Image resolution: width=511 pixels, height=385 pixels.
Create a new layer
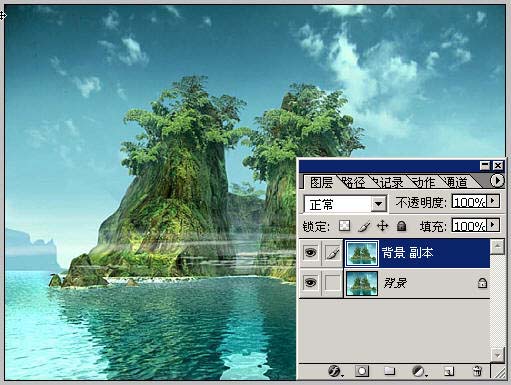pyautogui.click(x=449, y=371)
